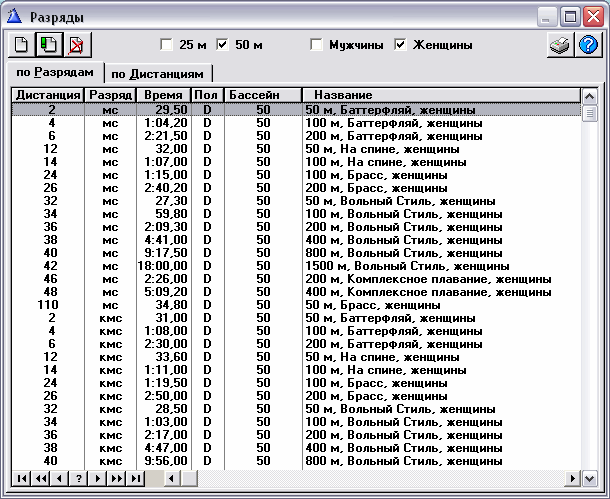Viewport: 610px width, 499px height.
Task: Untick the Женщины checkbox
Action: 401,45
